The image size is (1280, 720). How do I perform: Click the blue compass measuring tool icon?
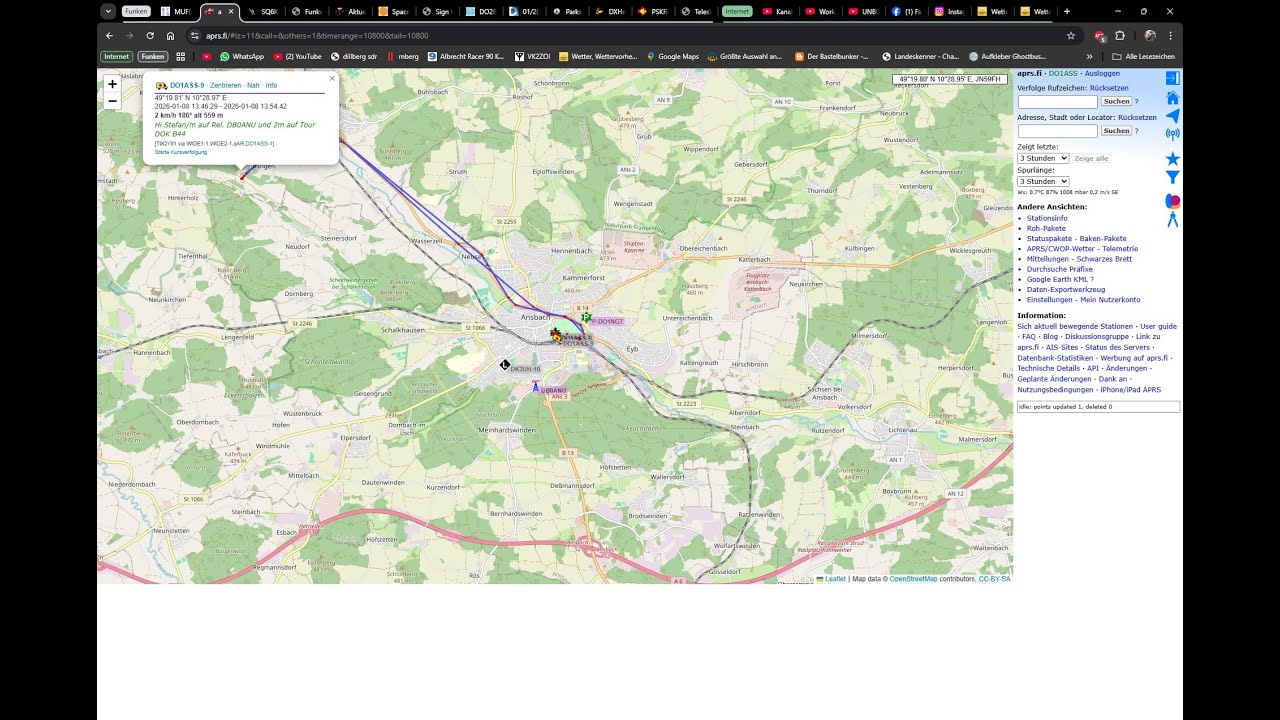click(x=1173, y=220)
